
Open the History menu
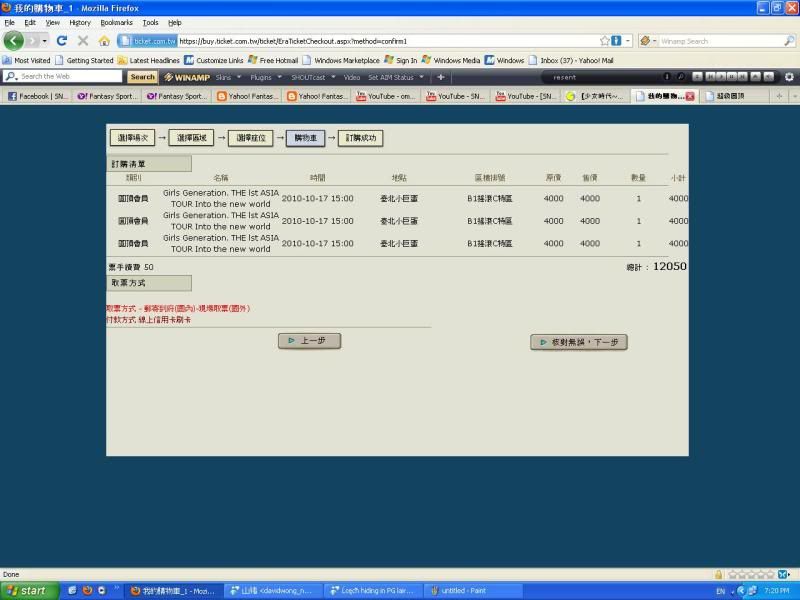coord(80,22)
